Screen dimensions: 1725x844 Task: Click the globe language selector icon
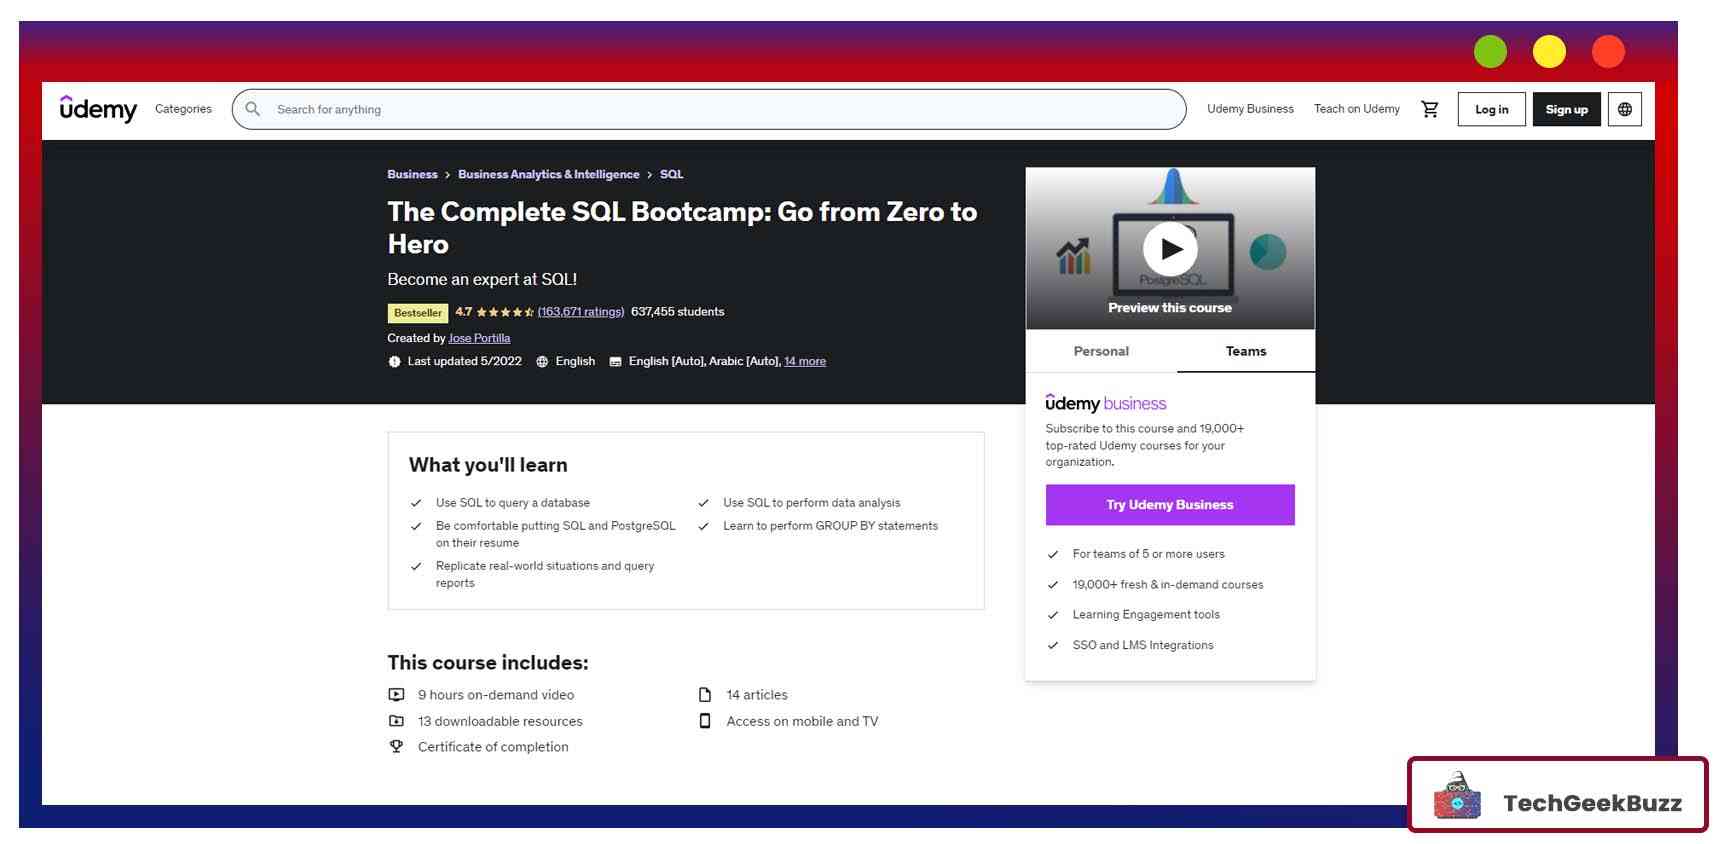click(x=1624, y=109)
